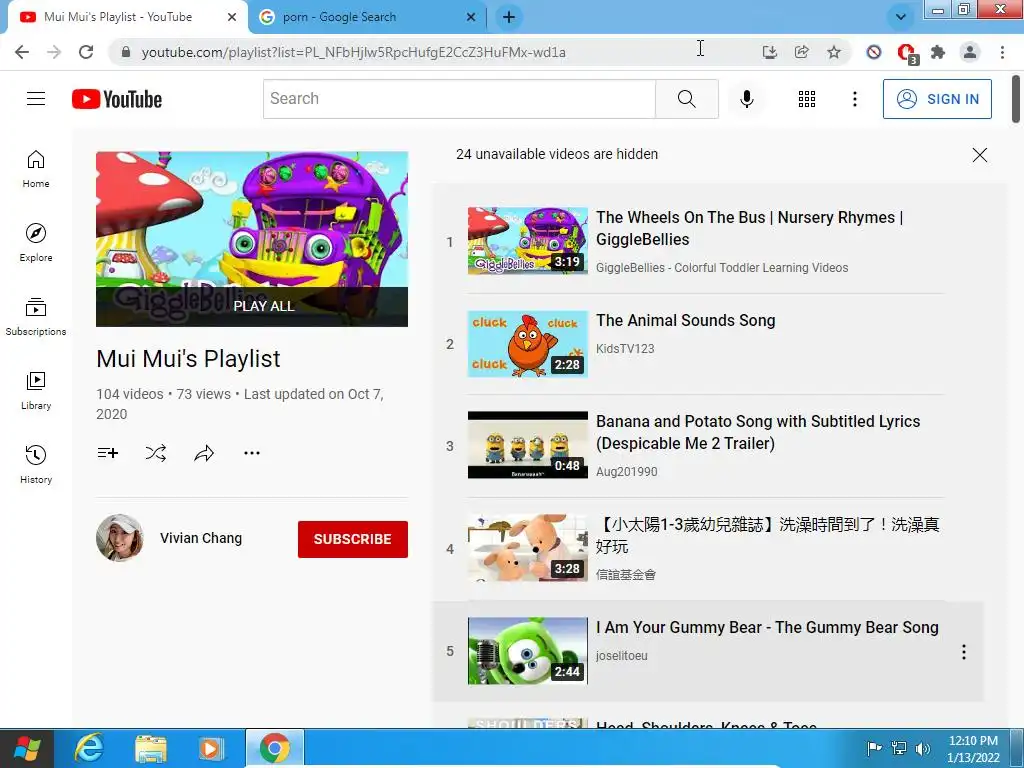Screen dimensions: 1024x768
Task: Open Chrome profile avatar
Action: pyautogui.click(x=970, y=52)
